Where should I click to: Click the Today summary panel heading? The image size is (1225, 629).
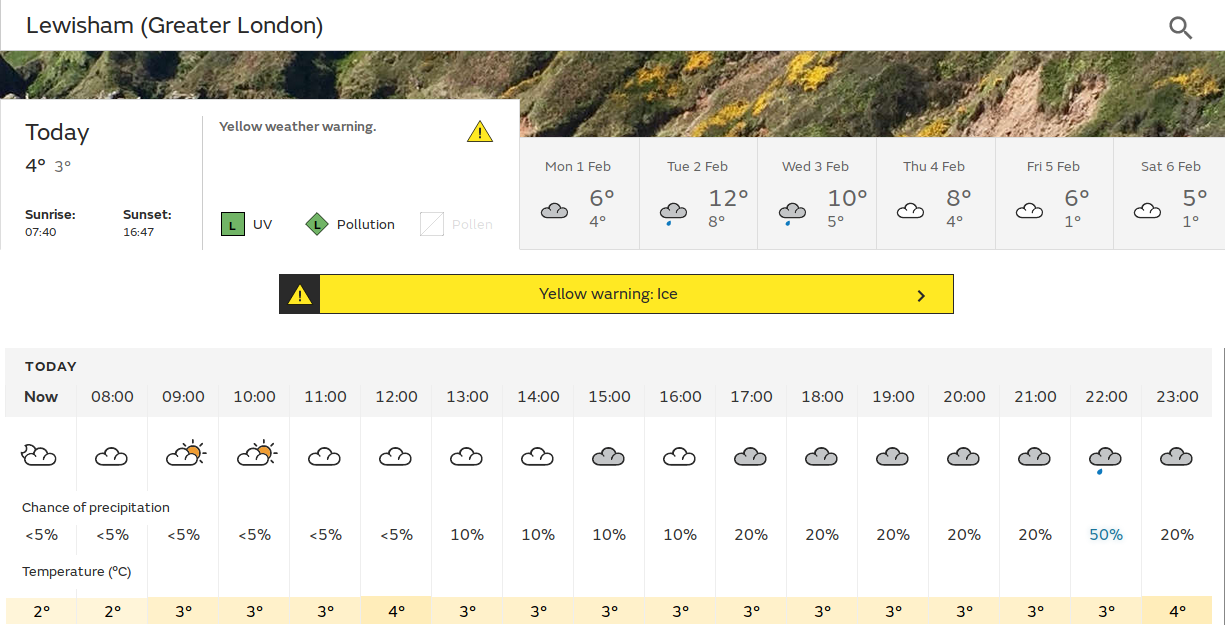coord(57,133)
